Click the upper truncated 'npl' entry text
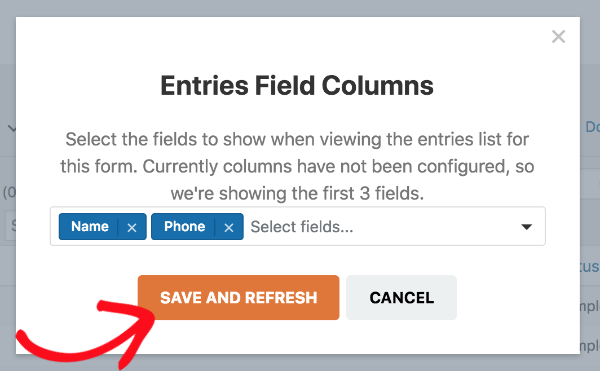 [x=590, y=306]
